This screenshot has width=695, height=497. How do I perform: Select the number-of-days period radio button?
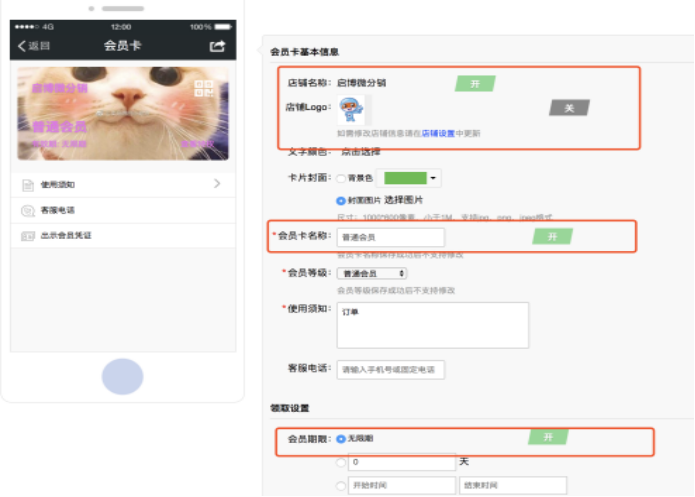point(341,463)
